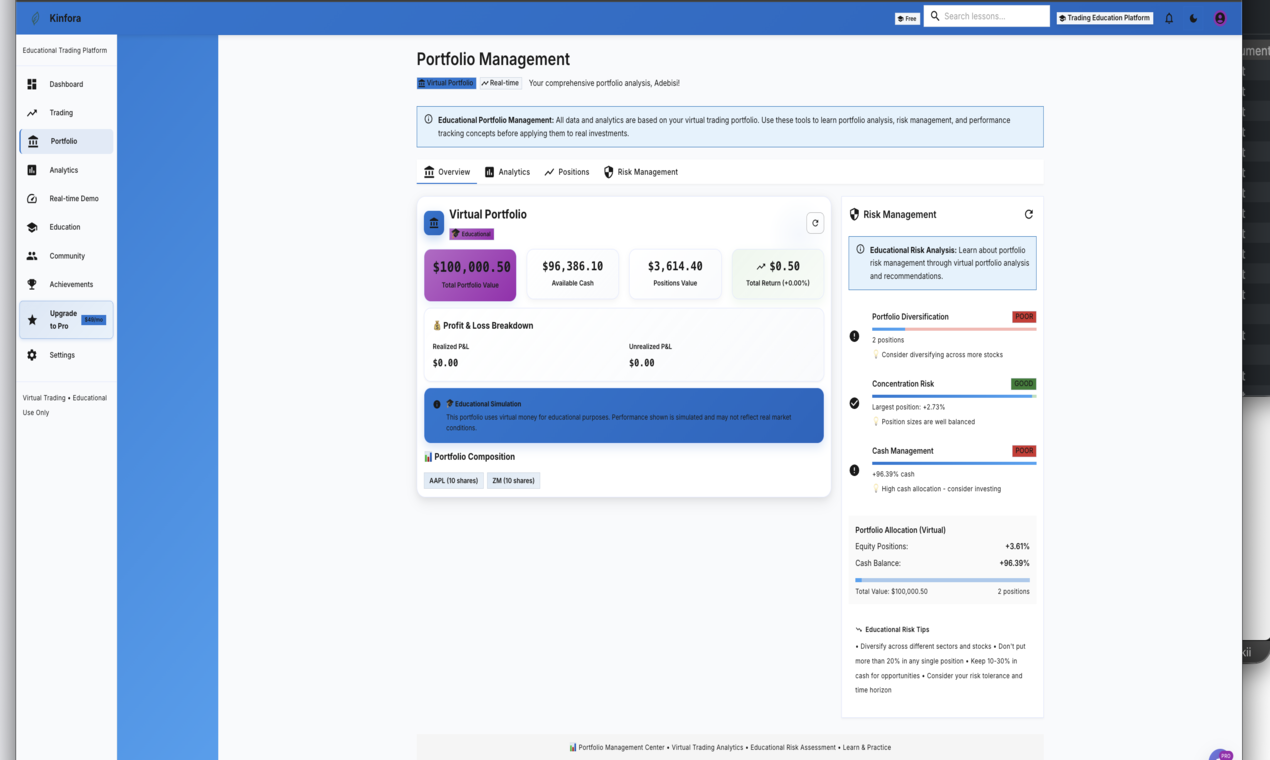Click the search magnifier icon
This screenshot has width=1270, height=760.
935,16
